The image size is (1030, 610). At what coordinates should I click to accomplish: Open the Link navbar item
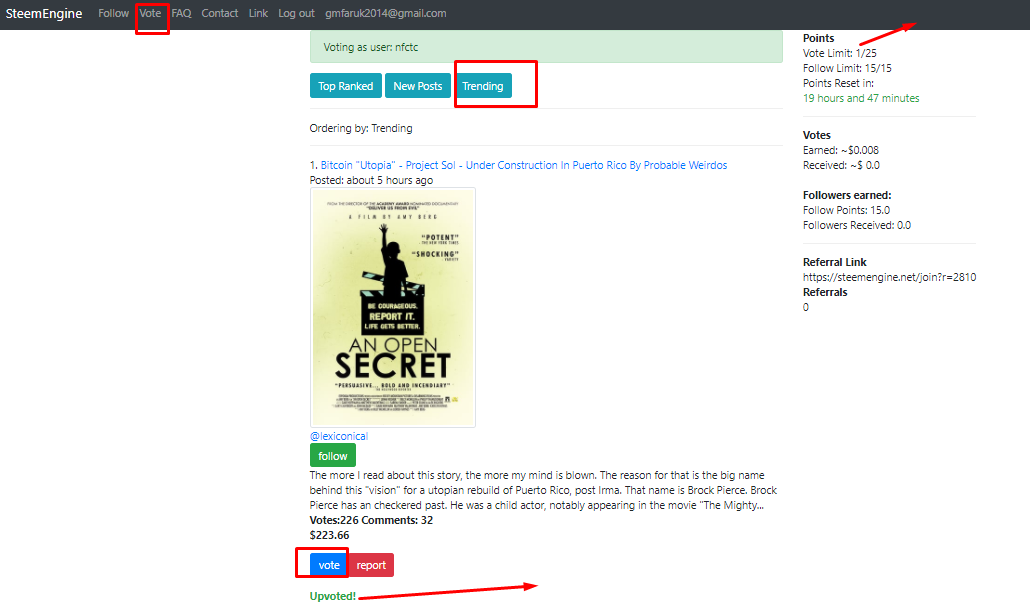point(258,13)
